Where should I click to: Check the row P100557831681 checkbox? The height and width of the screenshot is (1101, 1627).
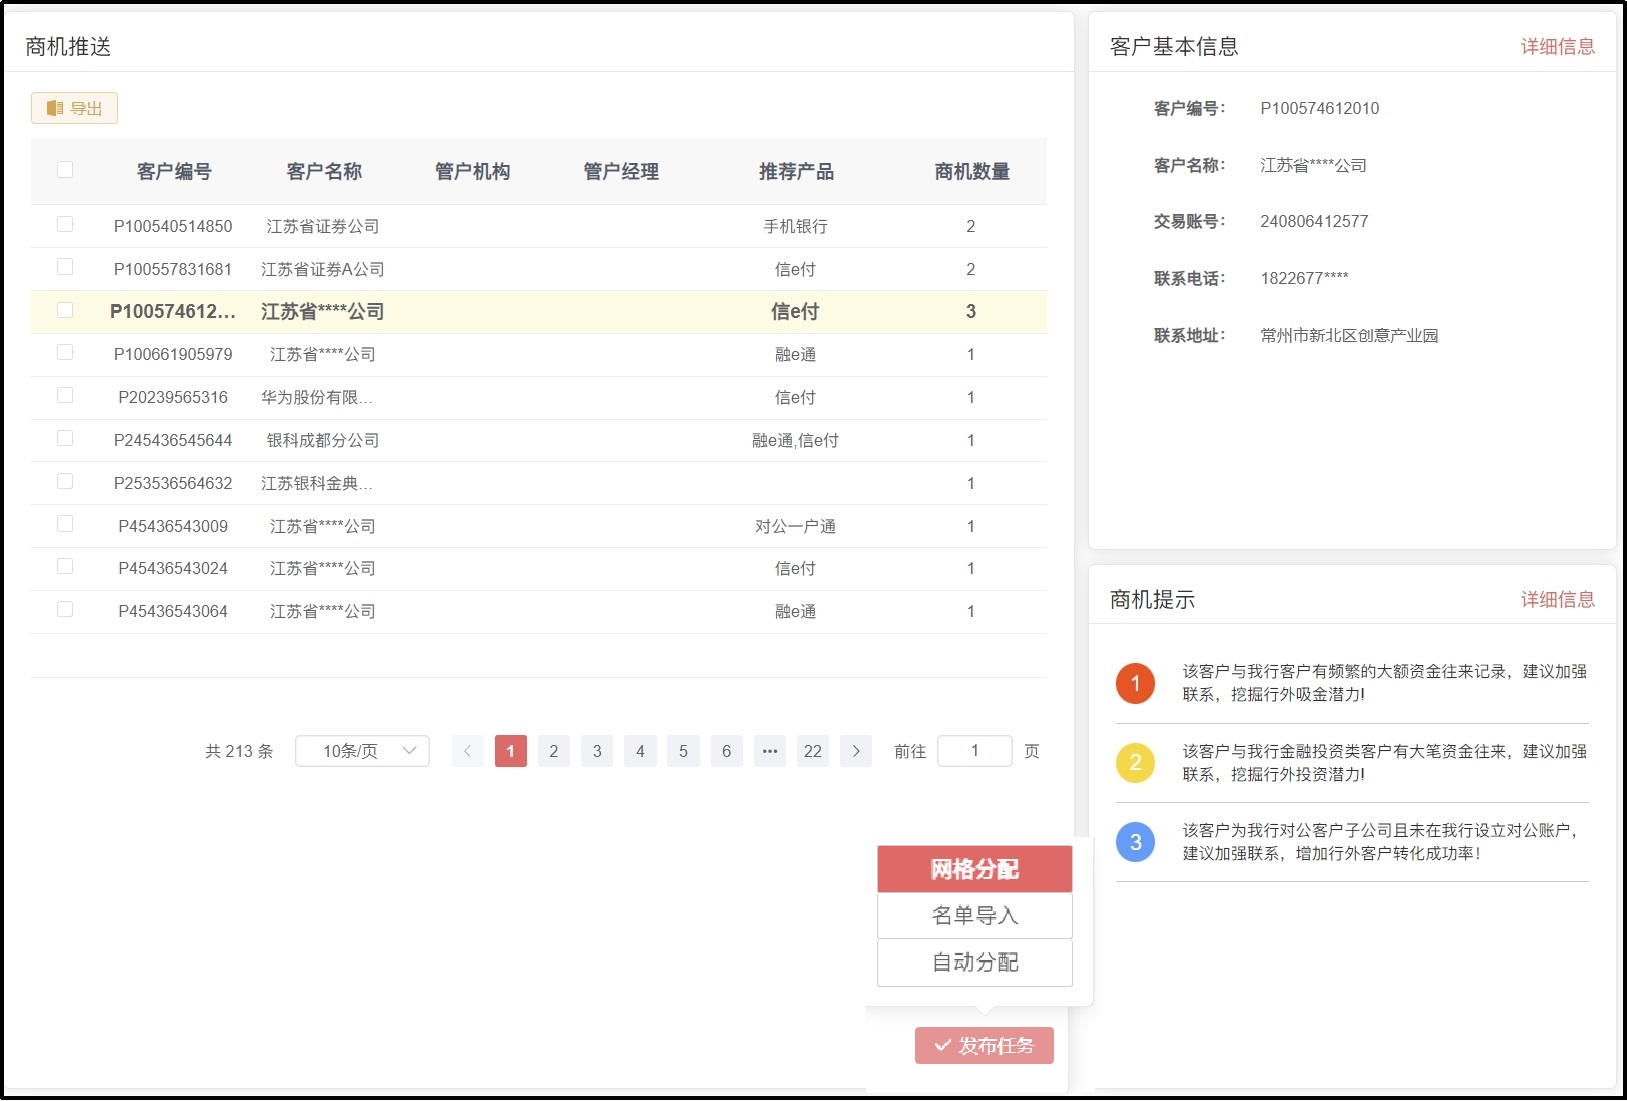pyautogui.click(x=65, y=267)
